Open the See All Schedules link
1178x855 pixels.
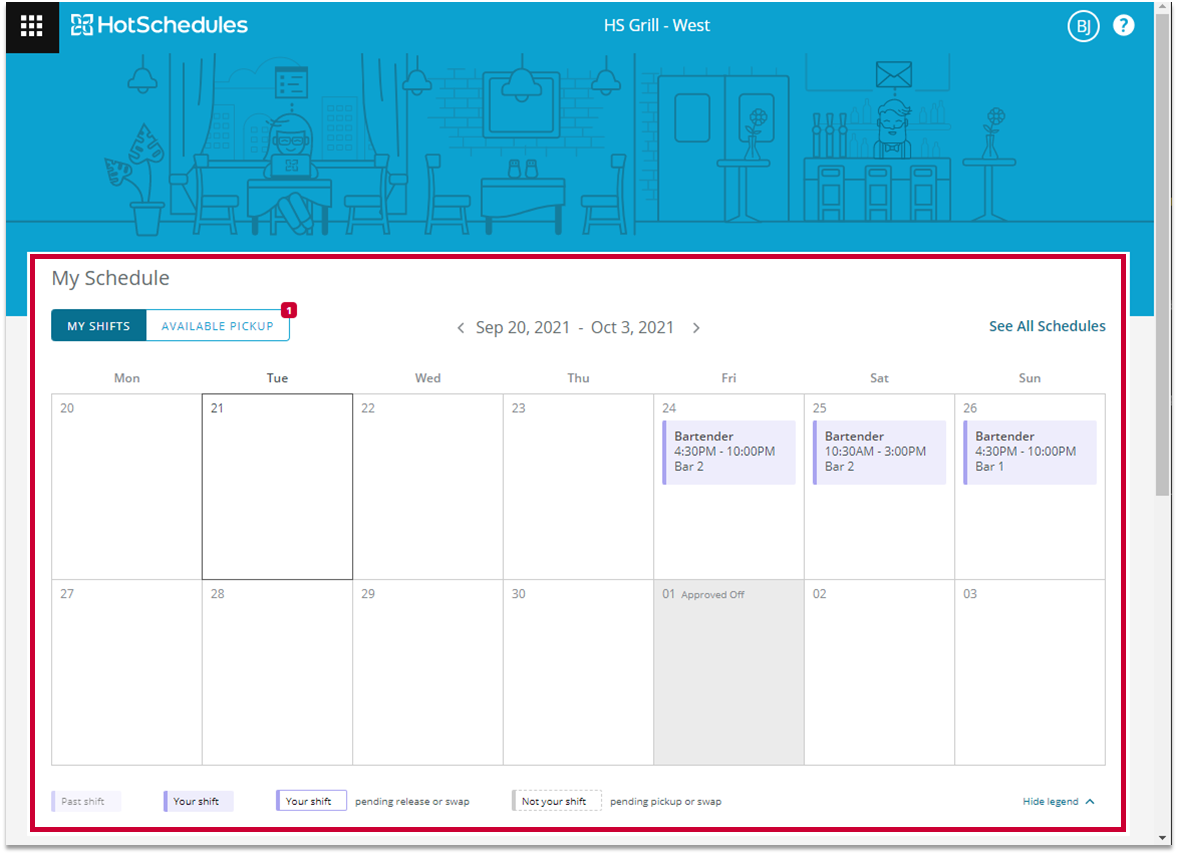[1047, 326]
